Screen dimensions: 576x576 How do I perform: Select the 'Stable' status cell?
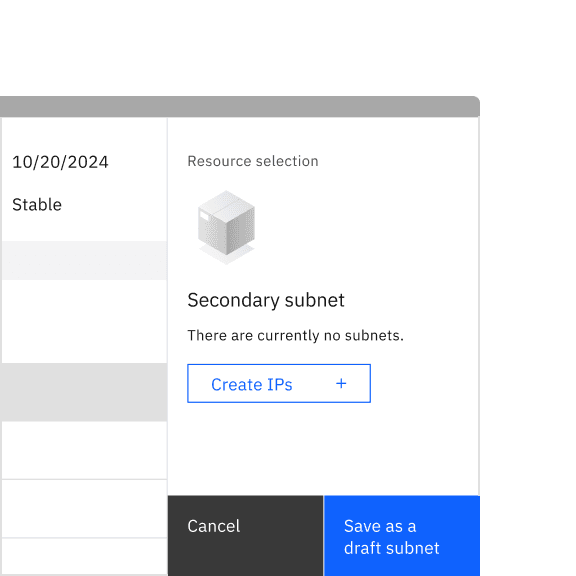click(x=37, y=205)
